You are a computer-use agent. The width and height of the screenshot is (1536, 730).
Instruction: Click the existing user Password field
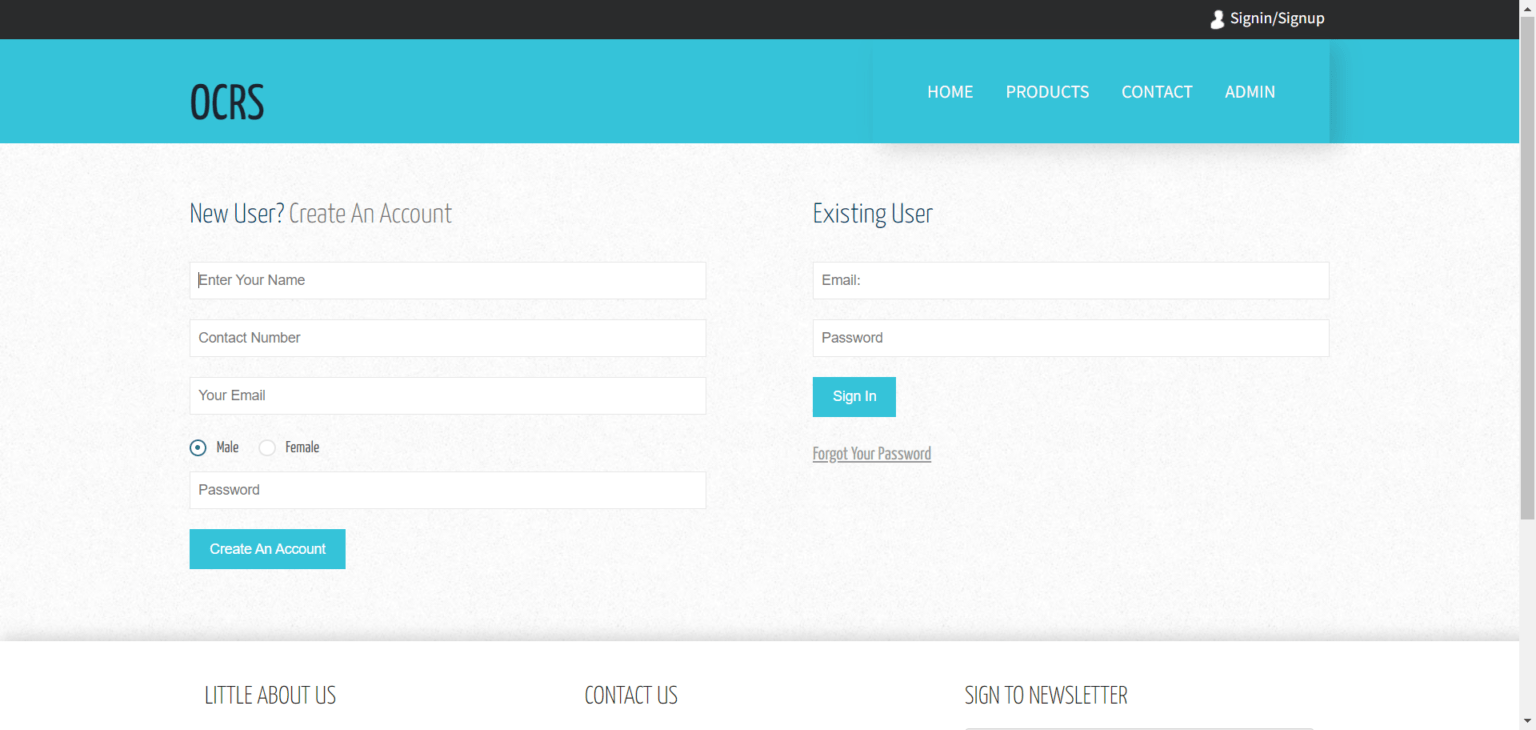(x=1070, y=338)
